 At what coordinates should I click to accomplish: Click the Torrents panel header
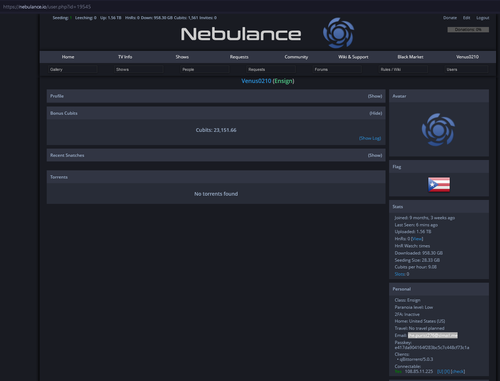[216, 177]
